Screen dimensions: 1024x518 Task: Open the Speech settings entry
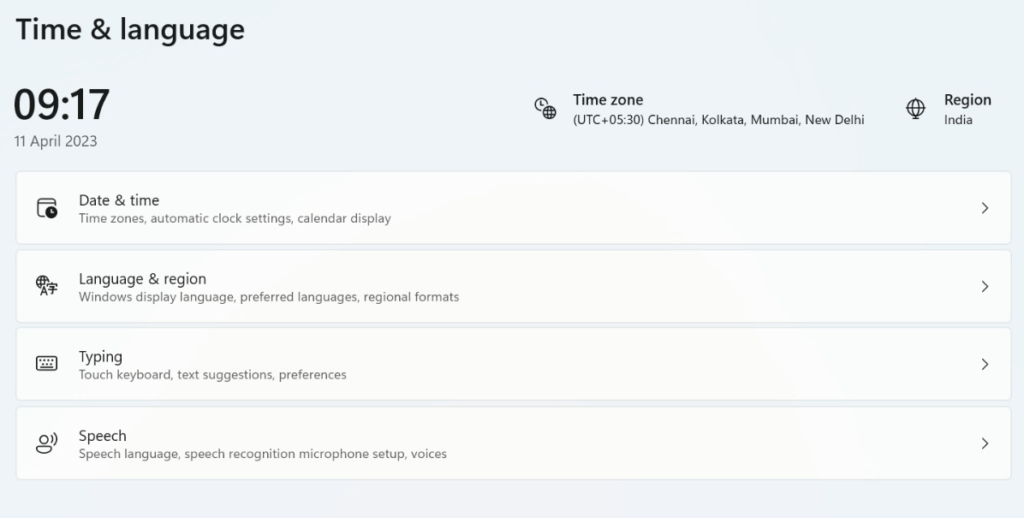pos(103,436)
